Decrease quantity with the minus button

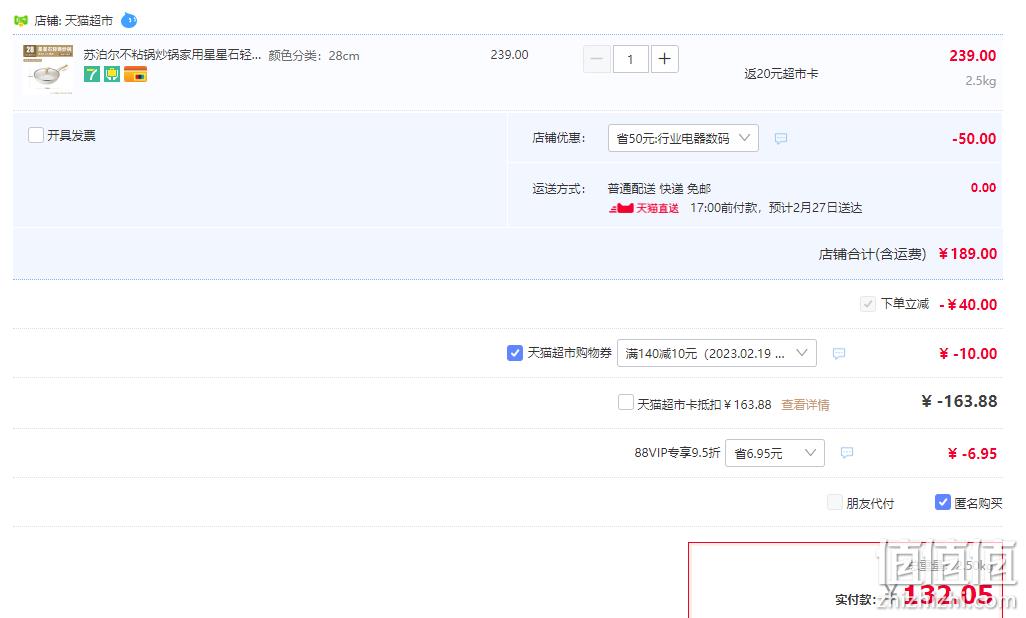coord(597,59)
